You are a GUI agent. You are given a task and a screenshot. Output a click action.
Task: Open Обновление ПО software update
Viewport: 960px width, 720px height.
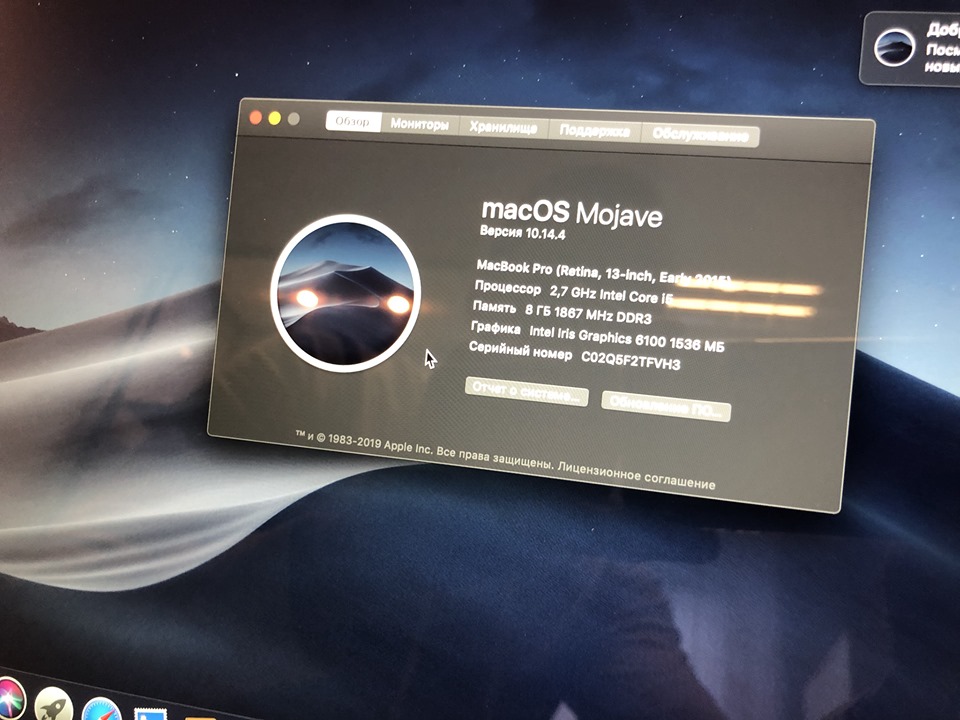[666, 407]
